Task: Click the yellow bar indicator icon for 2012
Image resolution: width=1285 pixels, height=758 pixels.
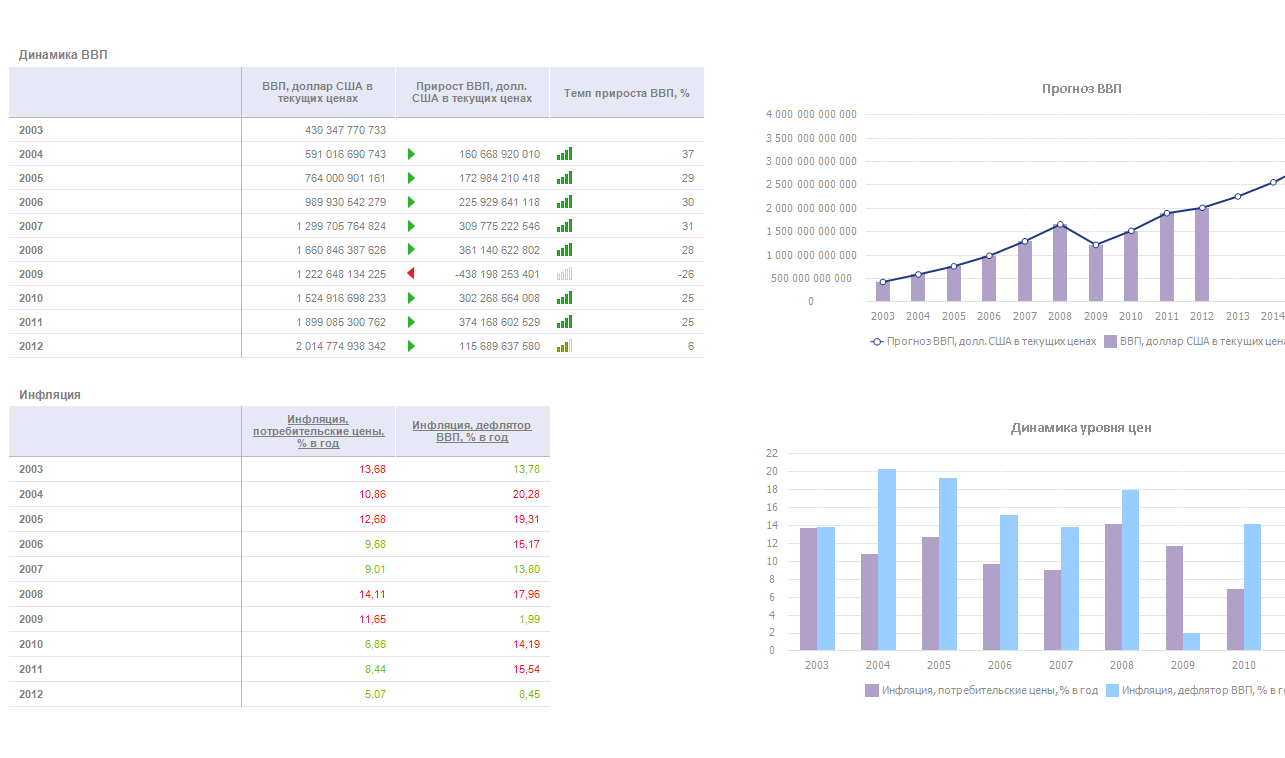Action: 565,346
